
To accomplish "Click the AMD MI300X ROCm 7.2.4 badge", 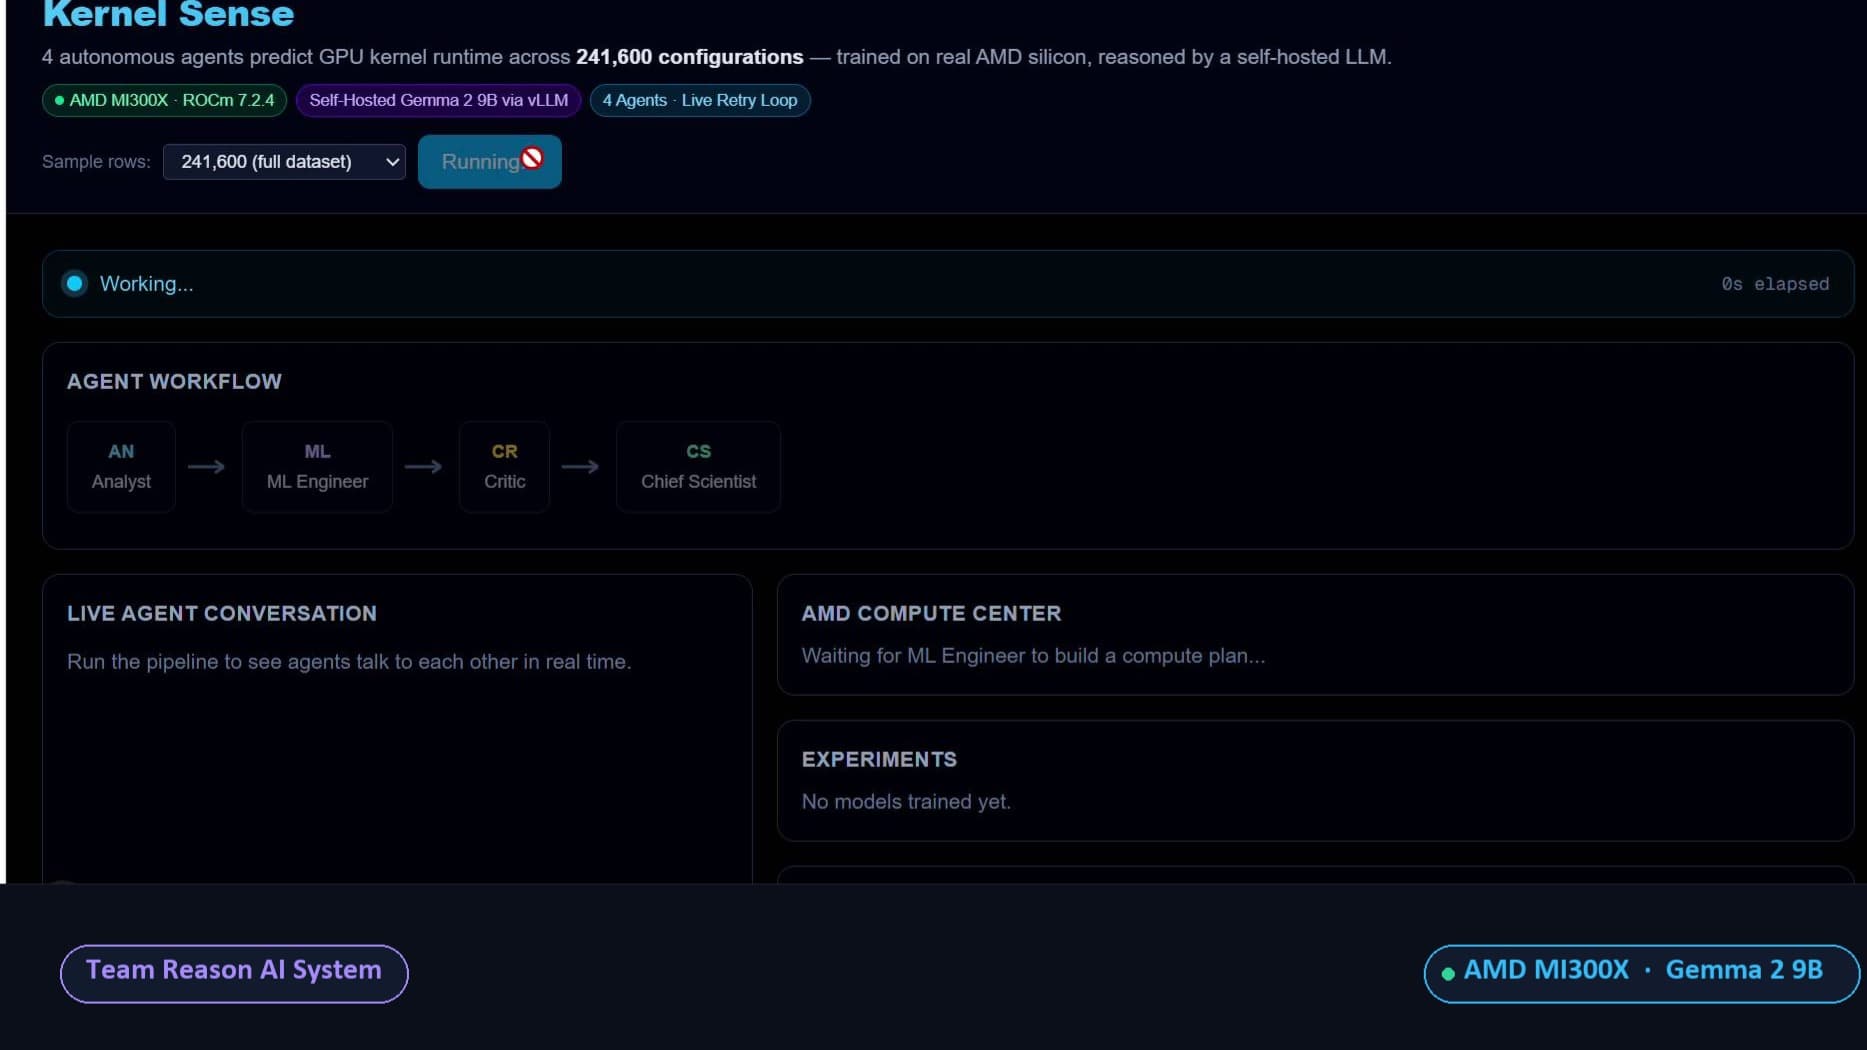I will pyautogui.click(x=165, y=100).
